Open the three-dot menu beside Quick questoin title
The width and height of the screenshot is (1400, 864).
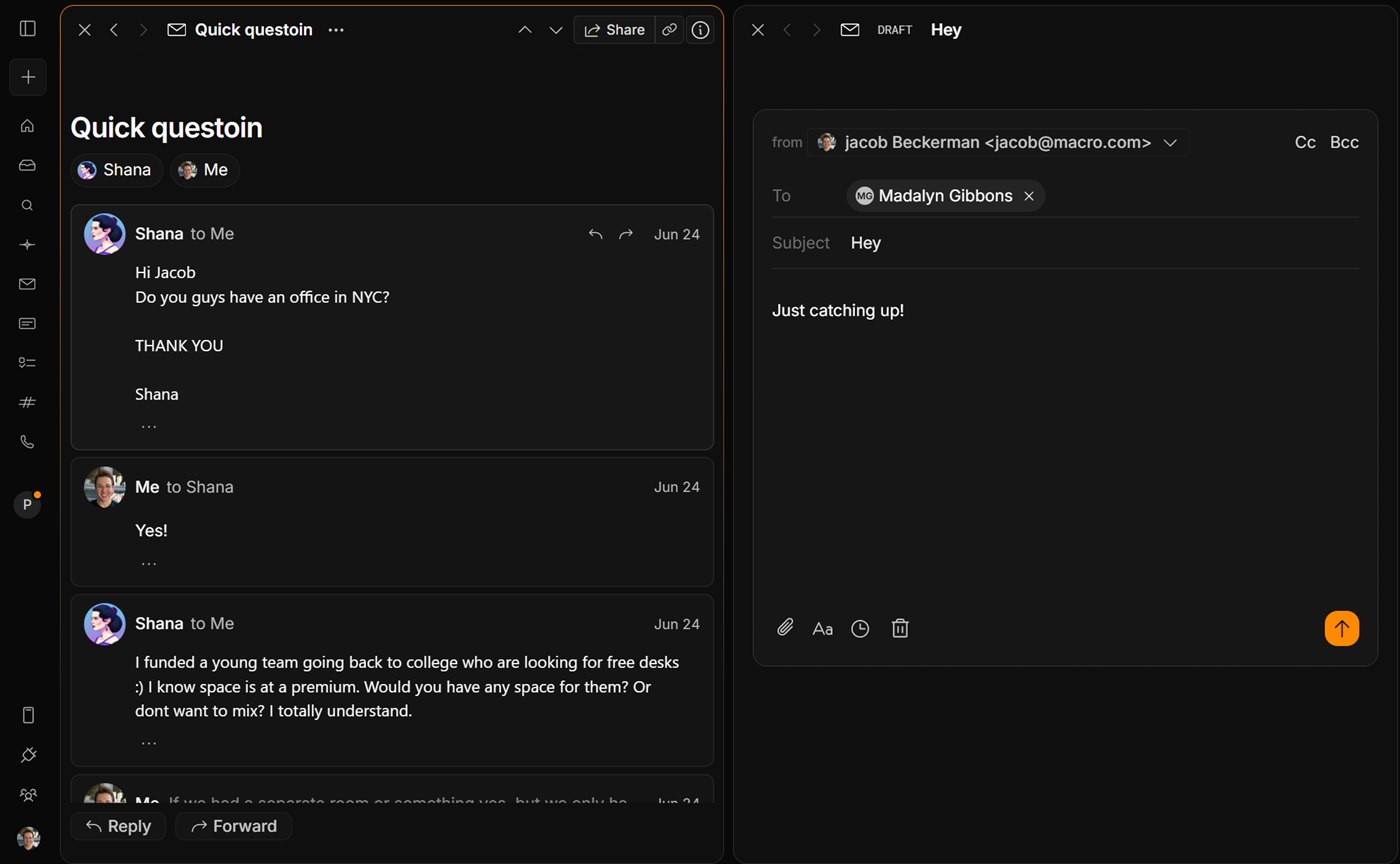coord(336,30)
